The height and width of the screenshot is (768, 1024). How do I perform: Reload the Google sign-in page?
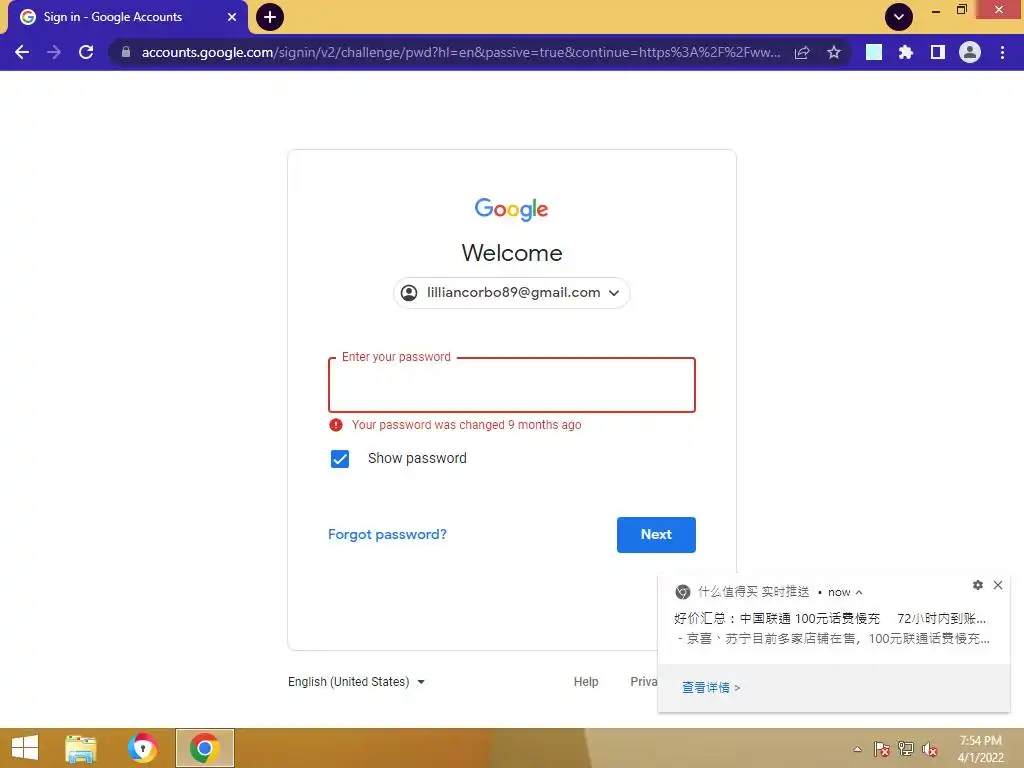[x=86, y=52]
